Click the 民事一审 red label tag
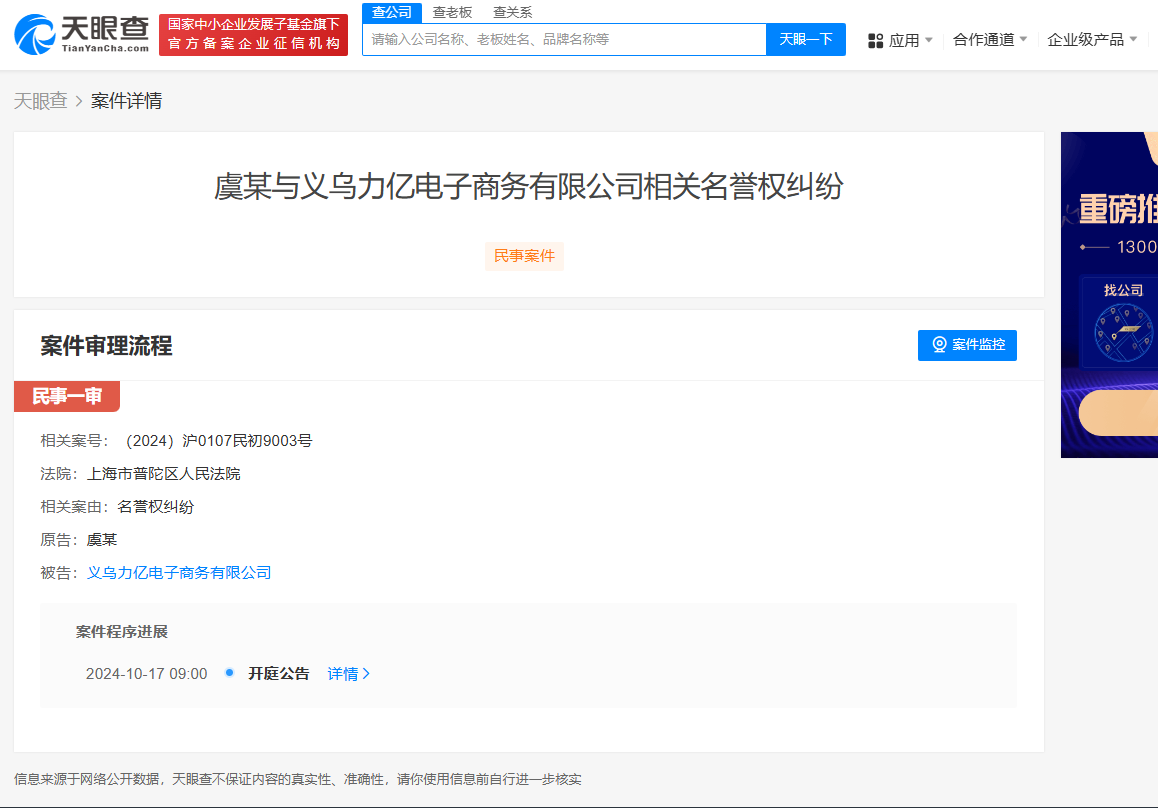Viewport: 1158px width, 808px height. [66, 396]
